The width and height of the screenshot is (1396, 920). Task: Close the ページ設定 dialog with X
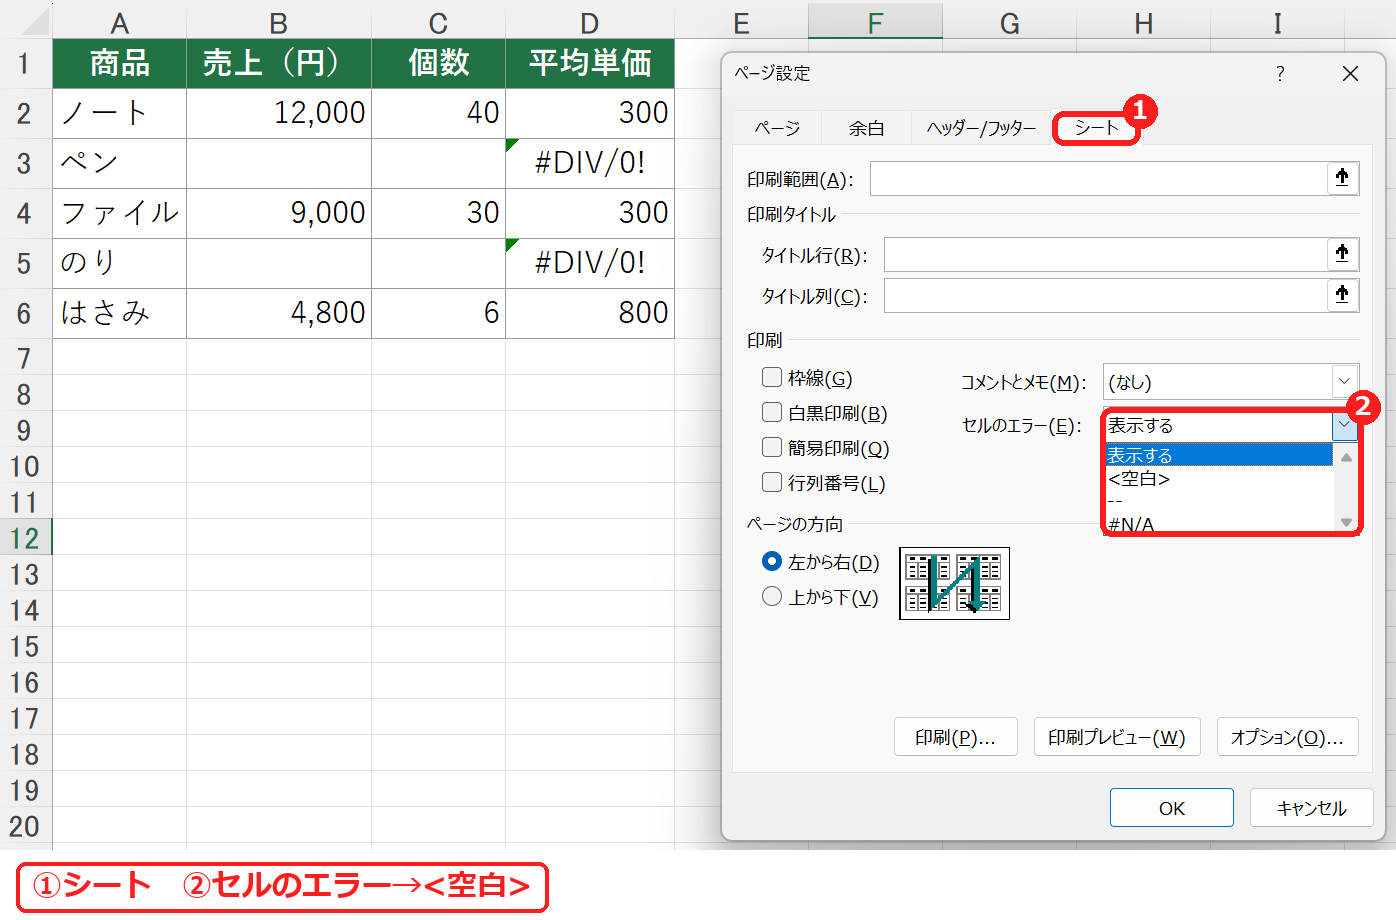point(1350,73)
